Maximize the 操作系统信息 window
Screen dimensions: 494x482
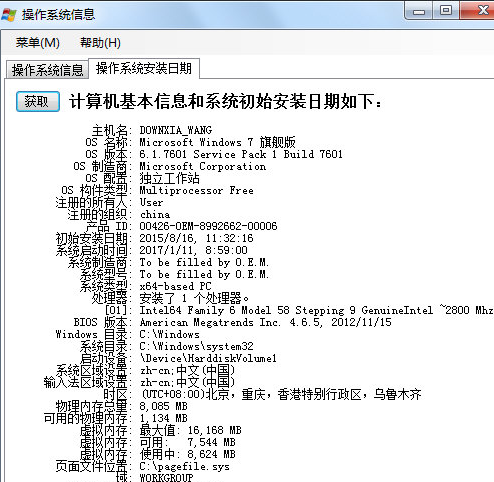[x=446, y=11]
